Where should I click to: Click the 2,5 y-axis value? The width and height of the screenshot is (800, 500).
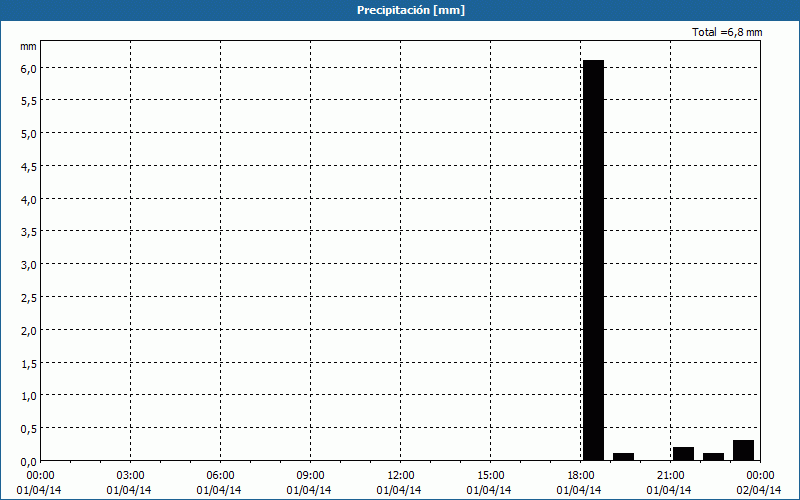point(29,298)
